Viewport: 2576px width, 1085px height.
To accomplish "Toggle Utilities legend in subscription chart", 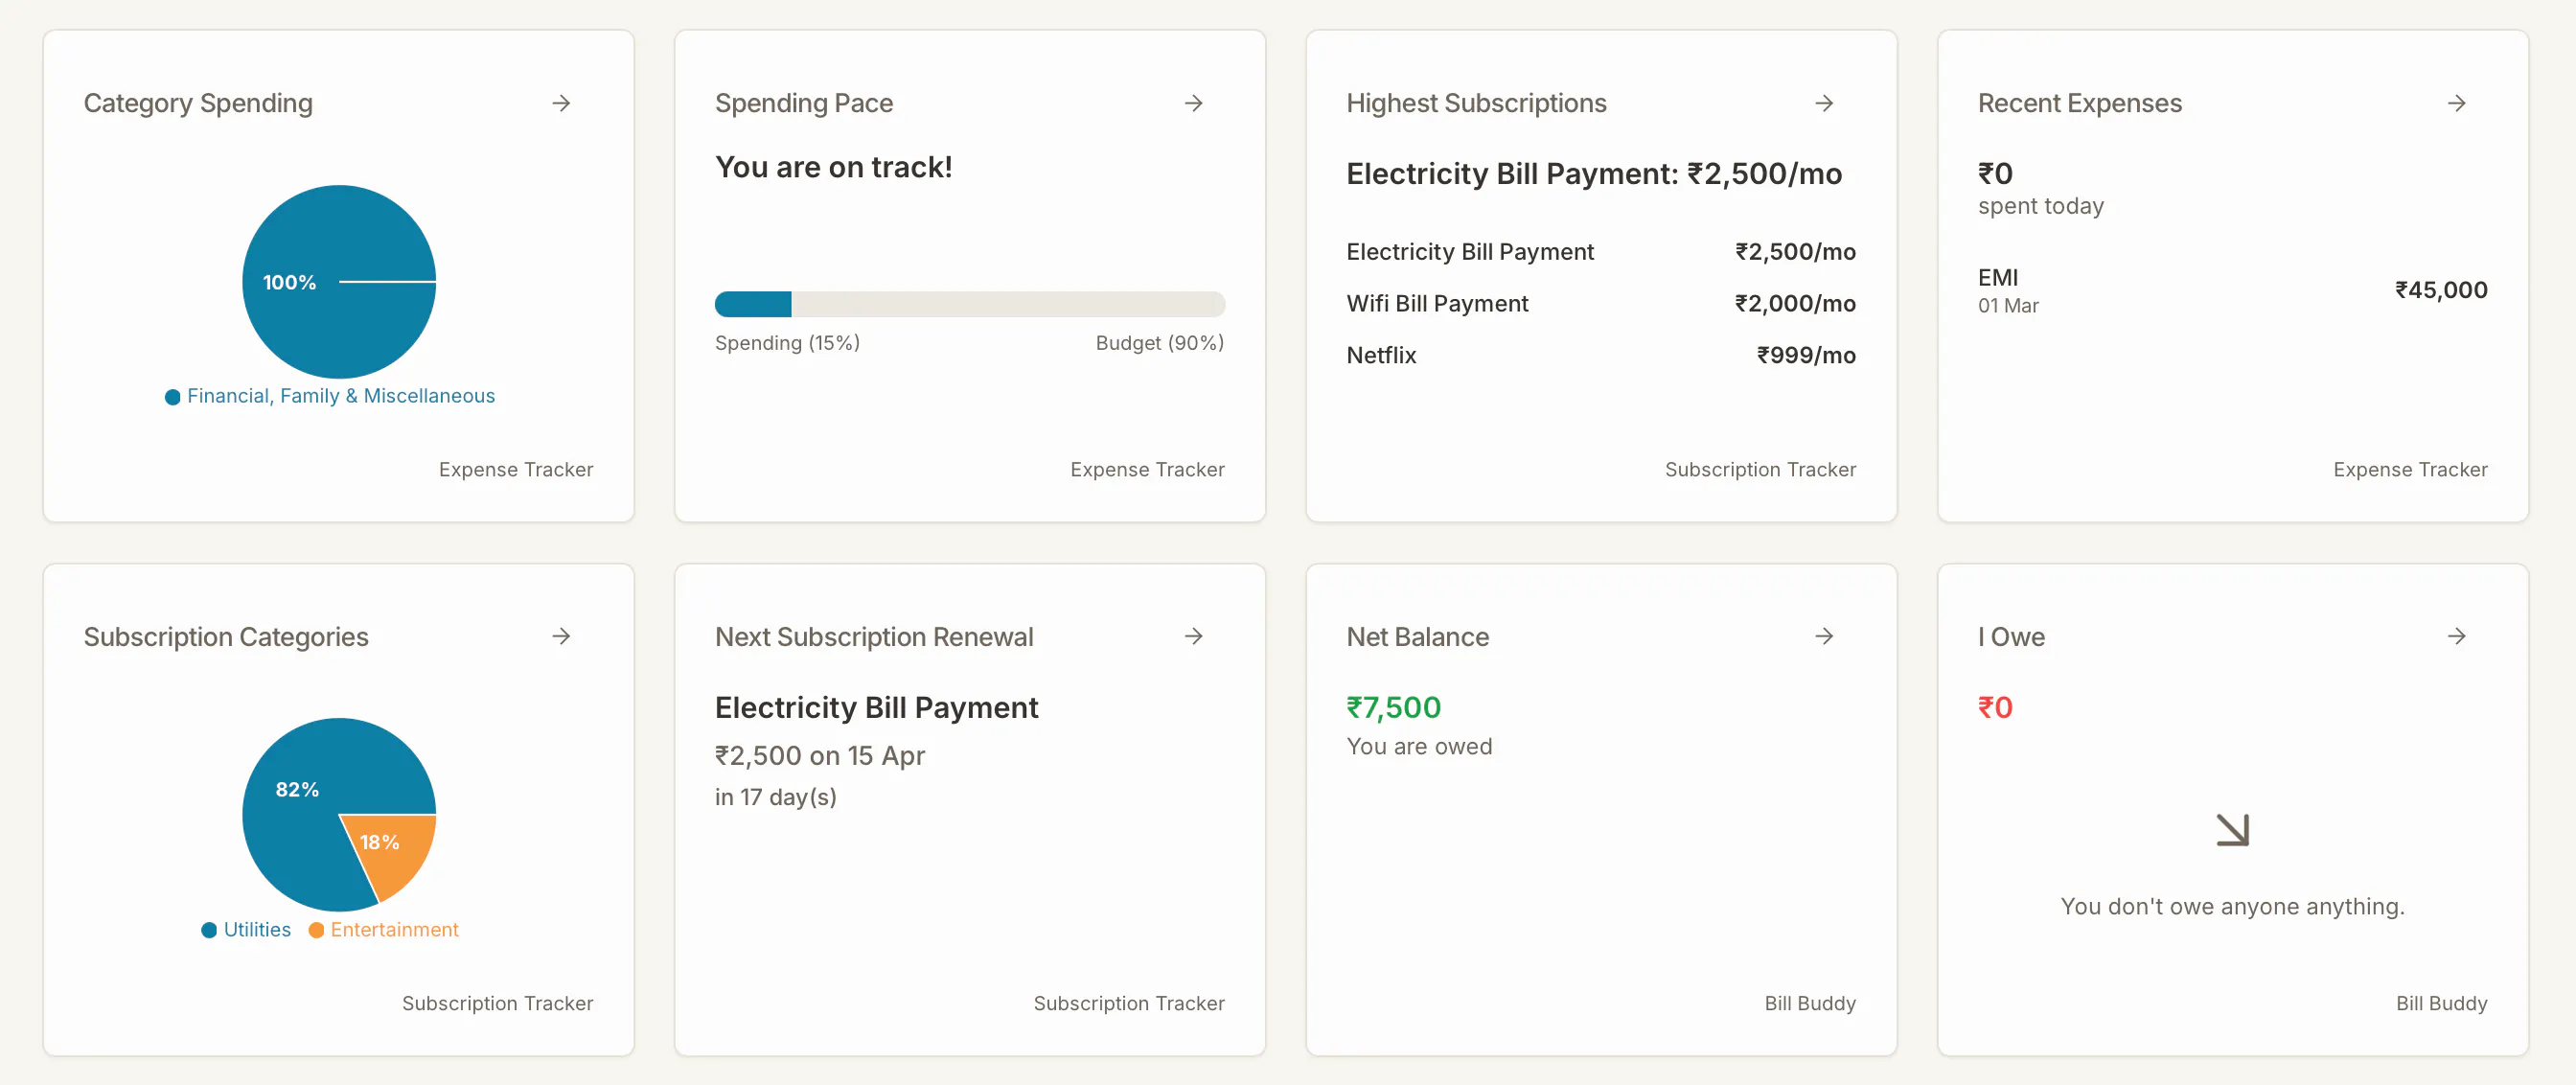I will point(246,930).
